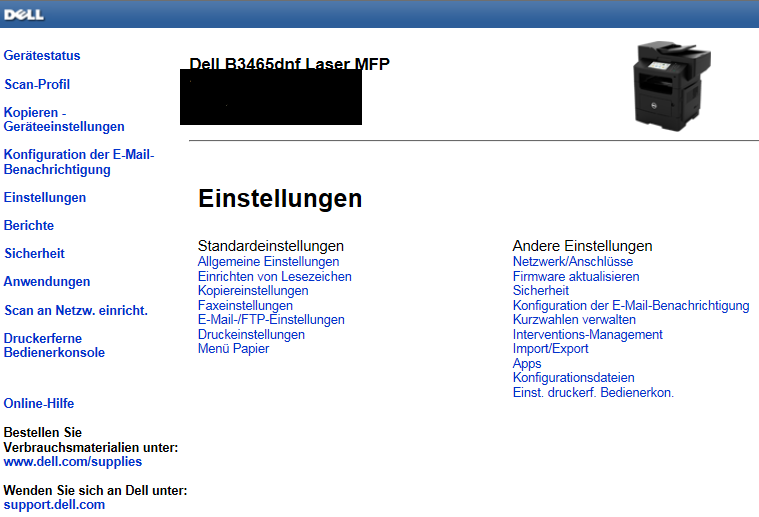Open Kopiereinstellungen link
This screenshot has height=517, width=759.
pos(253,291)
